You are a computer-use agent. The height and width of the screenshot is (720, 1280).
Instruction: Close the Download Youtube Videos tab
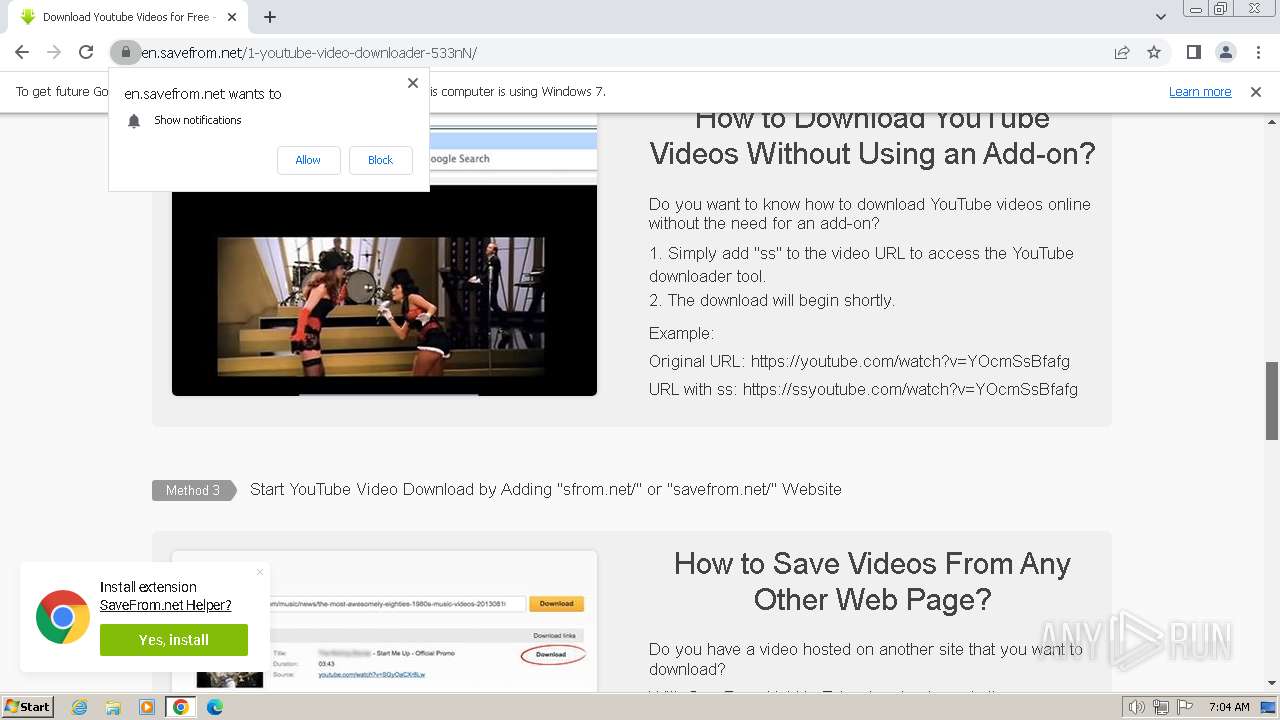tap(233, 17)
